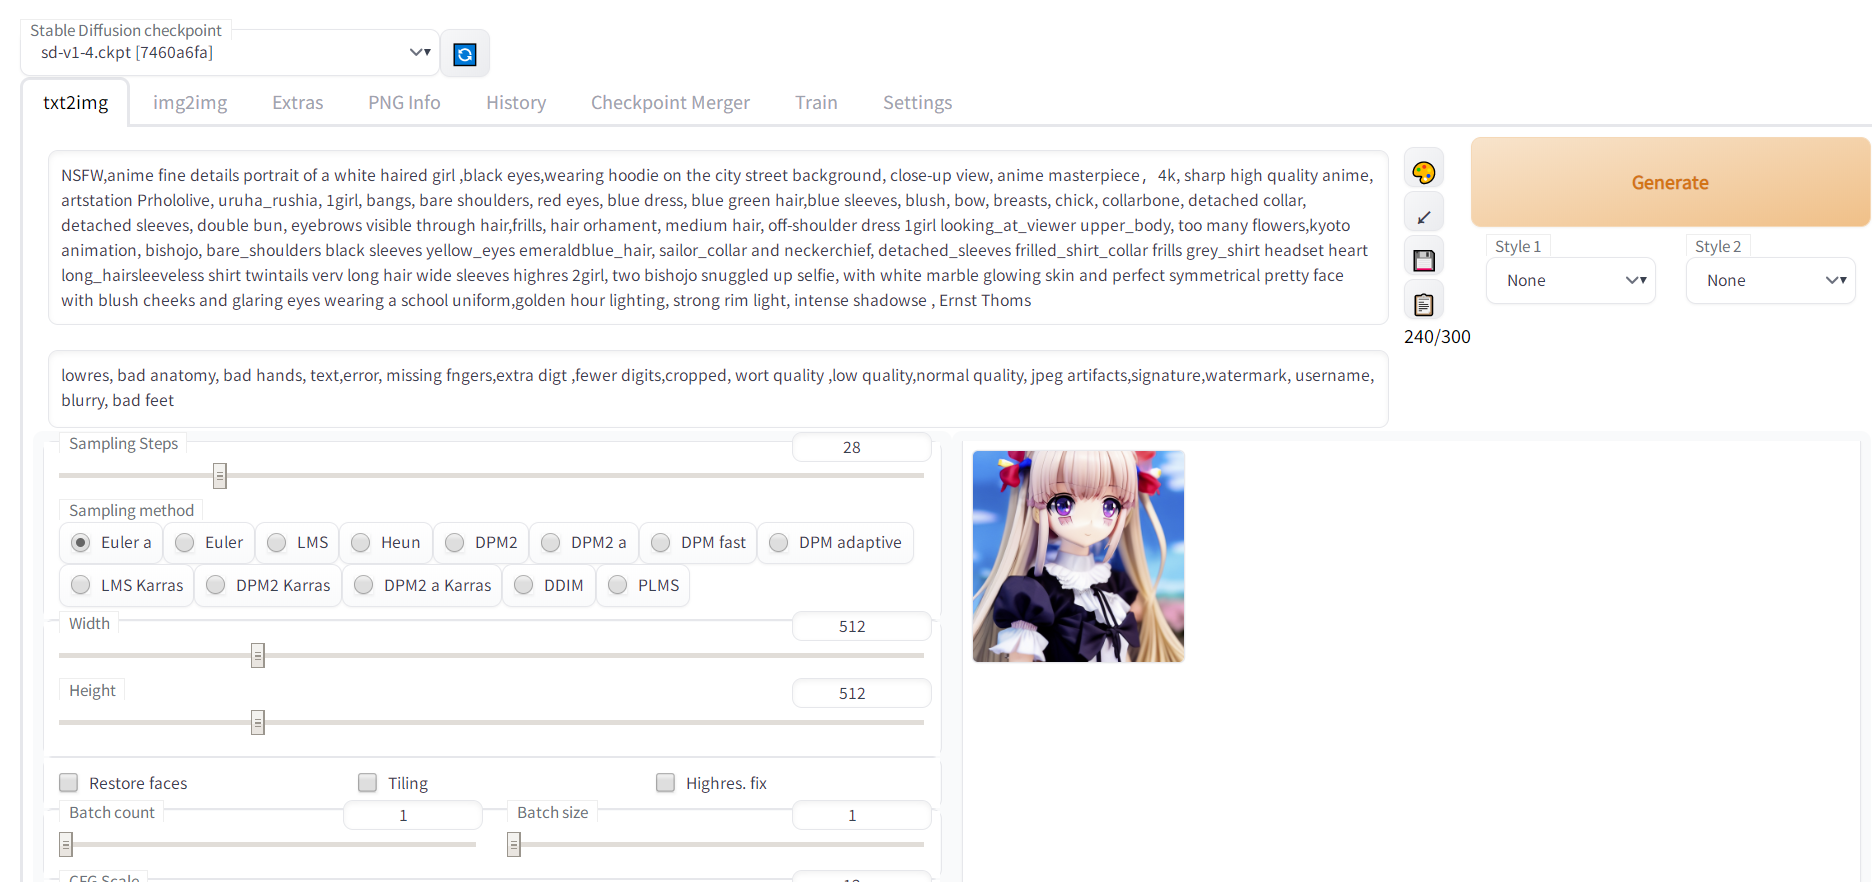Click the Batch size slider handle
This screenshot has width=1872, height=882.
(514, 845)
